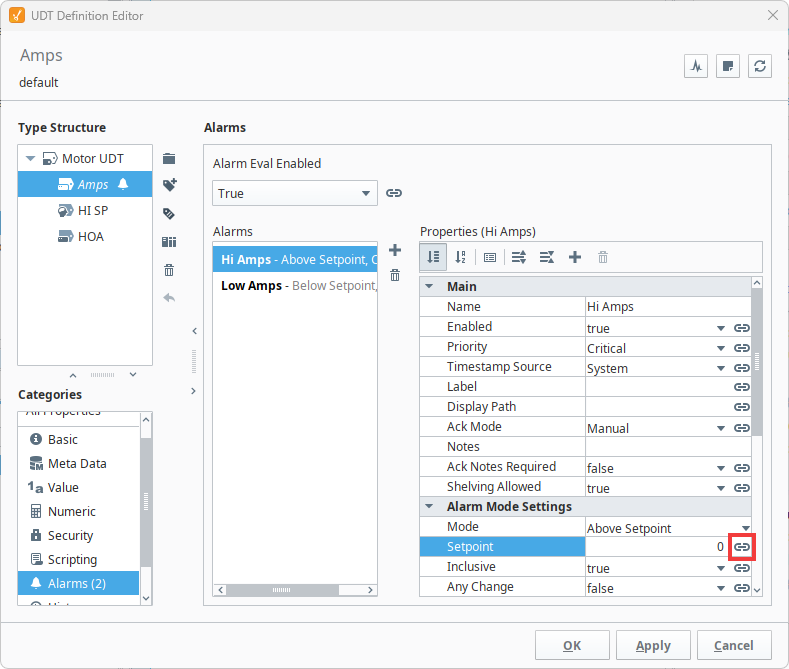Click the documentation note icon in header

pyautogui.click(x=728, y=66)
